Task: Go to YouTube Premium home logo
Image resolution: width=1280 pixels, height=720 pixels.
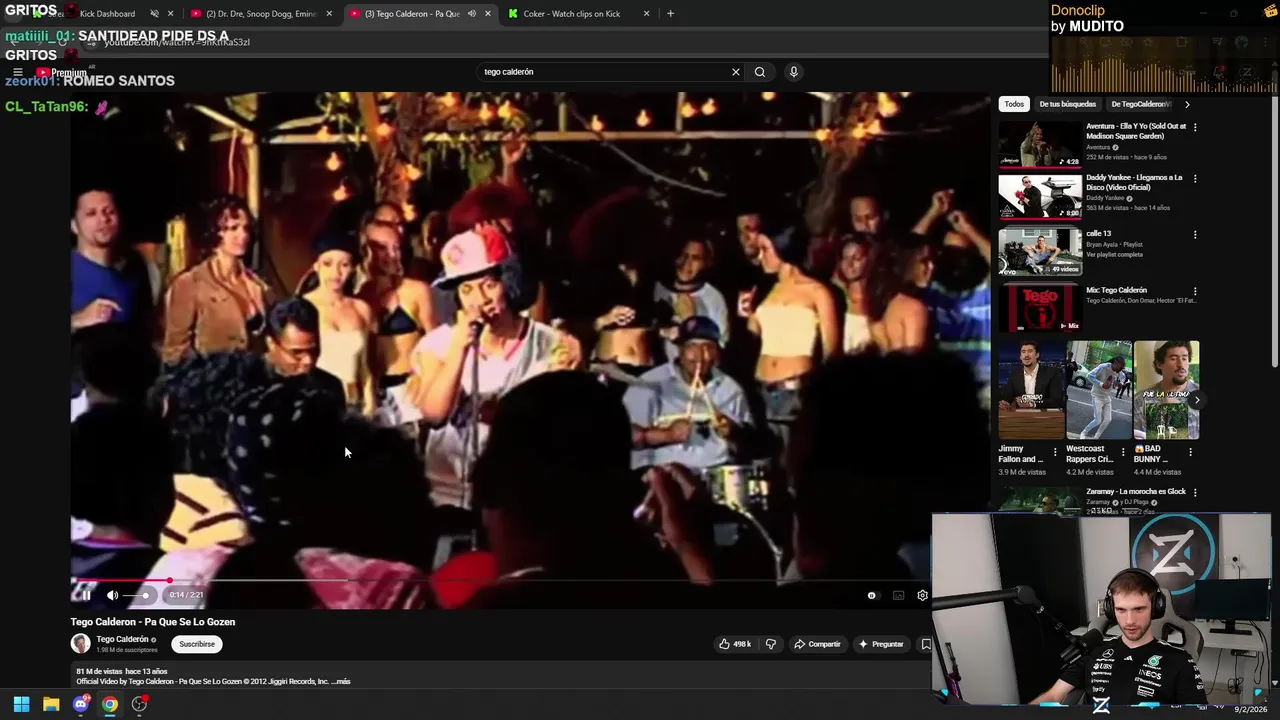Action: 62,72
